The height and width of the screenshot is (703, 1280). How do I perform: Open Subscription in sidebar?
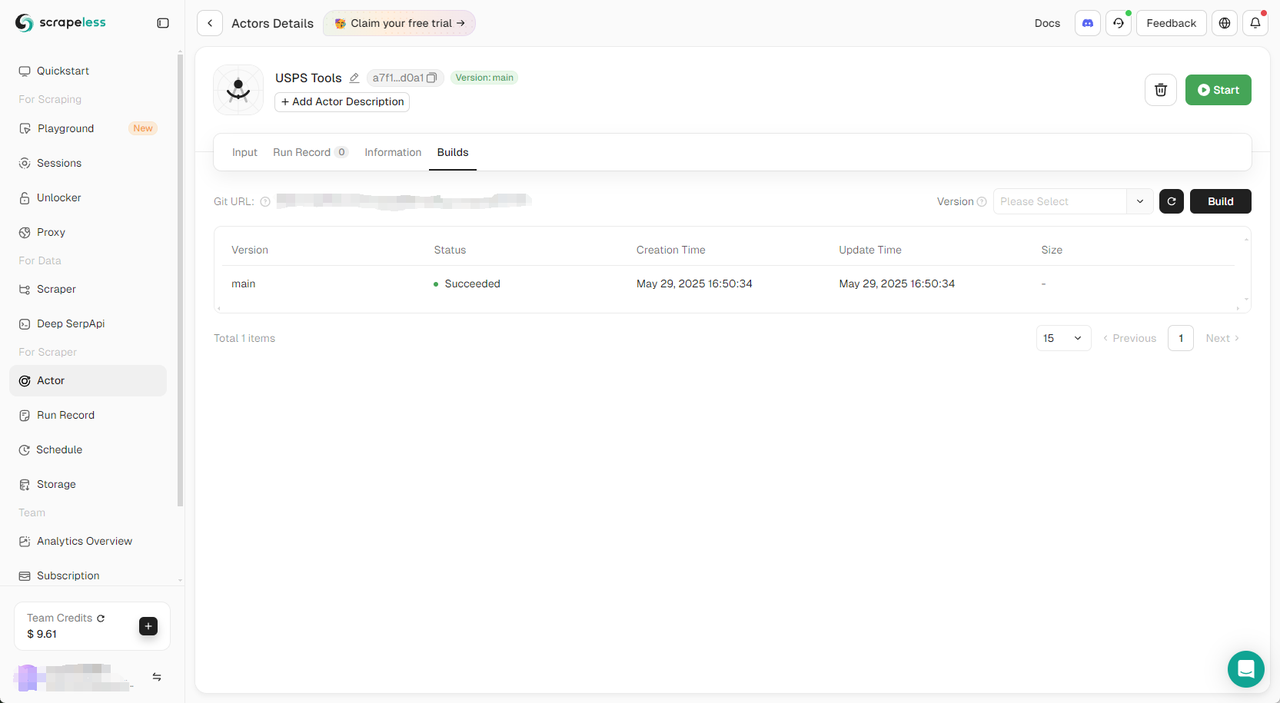(88, 576)
